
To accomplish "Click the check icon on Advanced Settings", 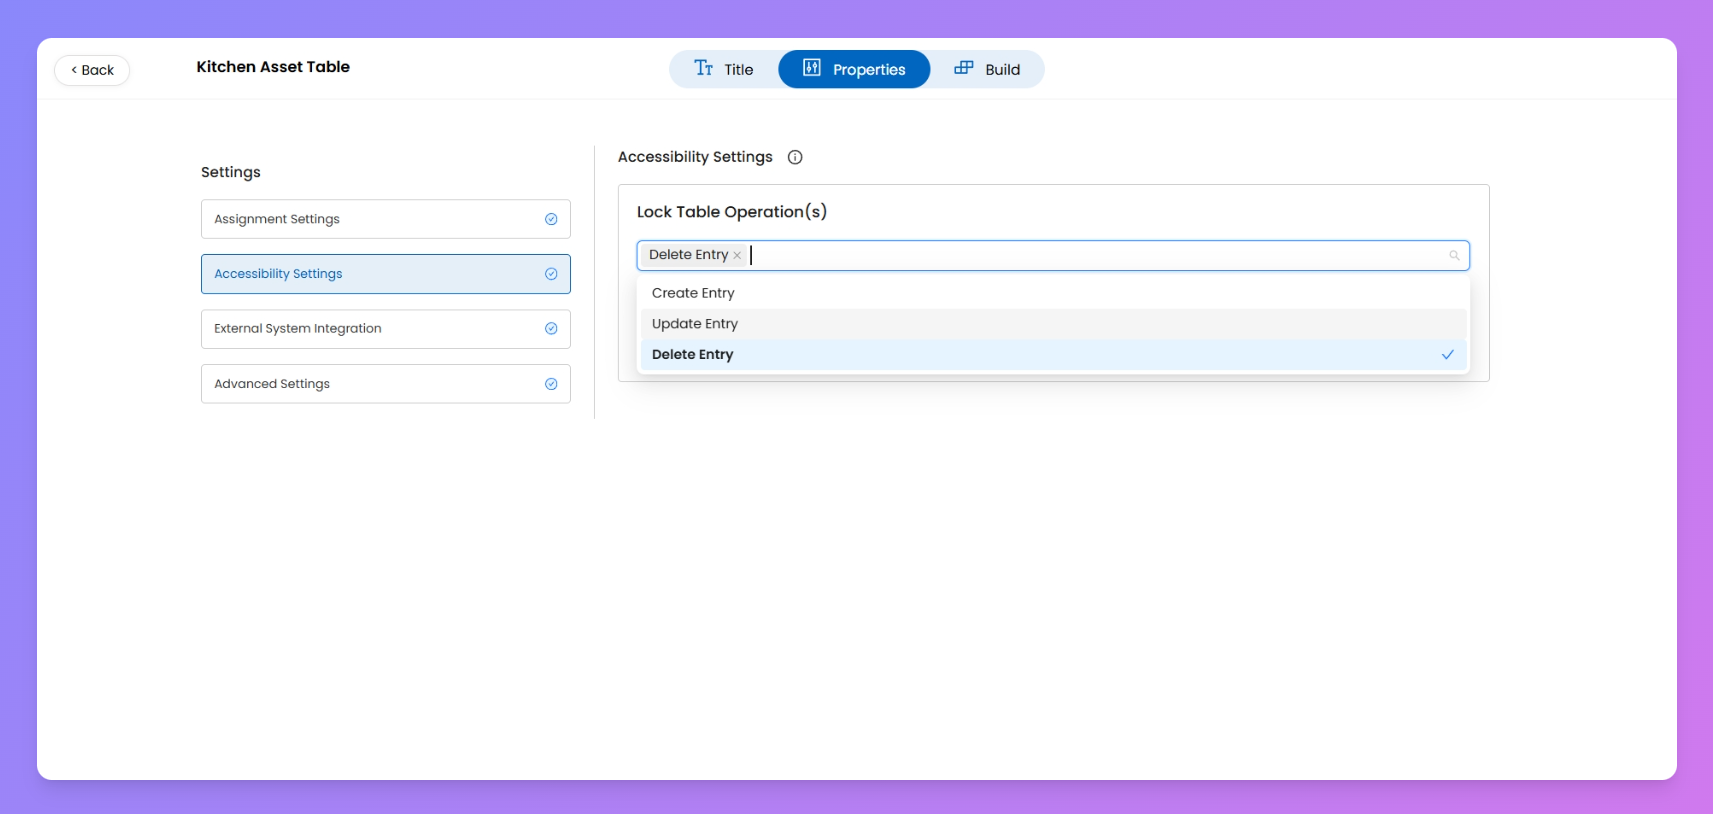I will pos(551,384).
